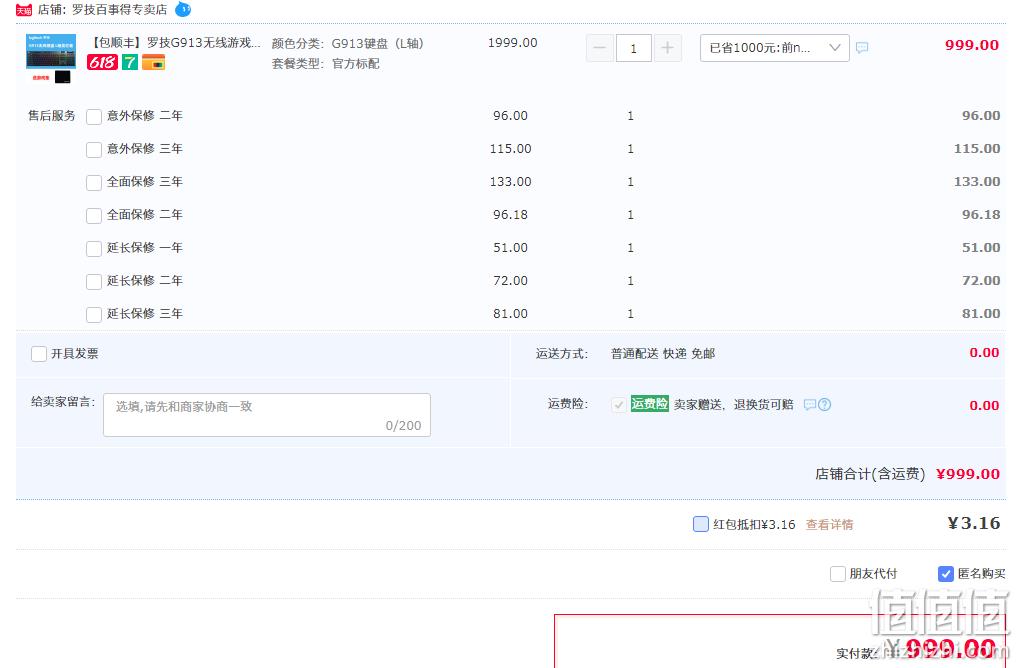Click the 店铺合计(含运费) label

[870, 474]
